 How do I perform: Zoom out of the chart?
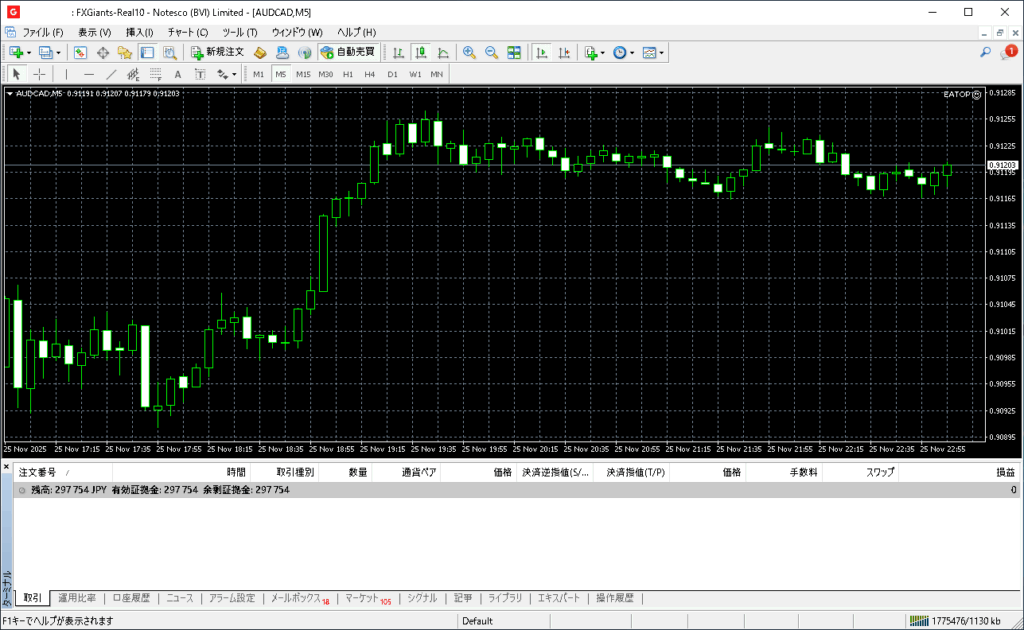point(491,52)
